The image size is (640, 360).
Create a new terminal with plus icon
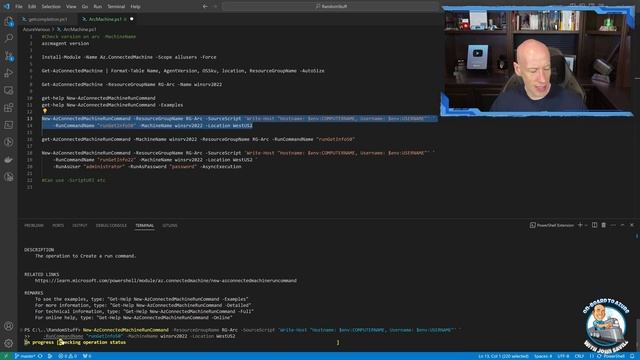580,225
